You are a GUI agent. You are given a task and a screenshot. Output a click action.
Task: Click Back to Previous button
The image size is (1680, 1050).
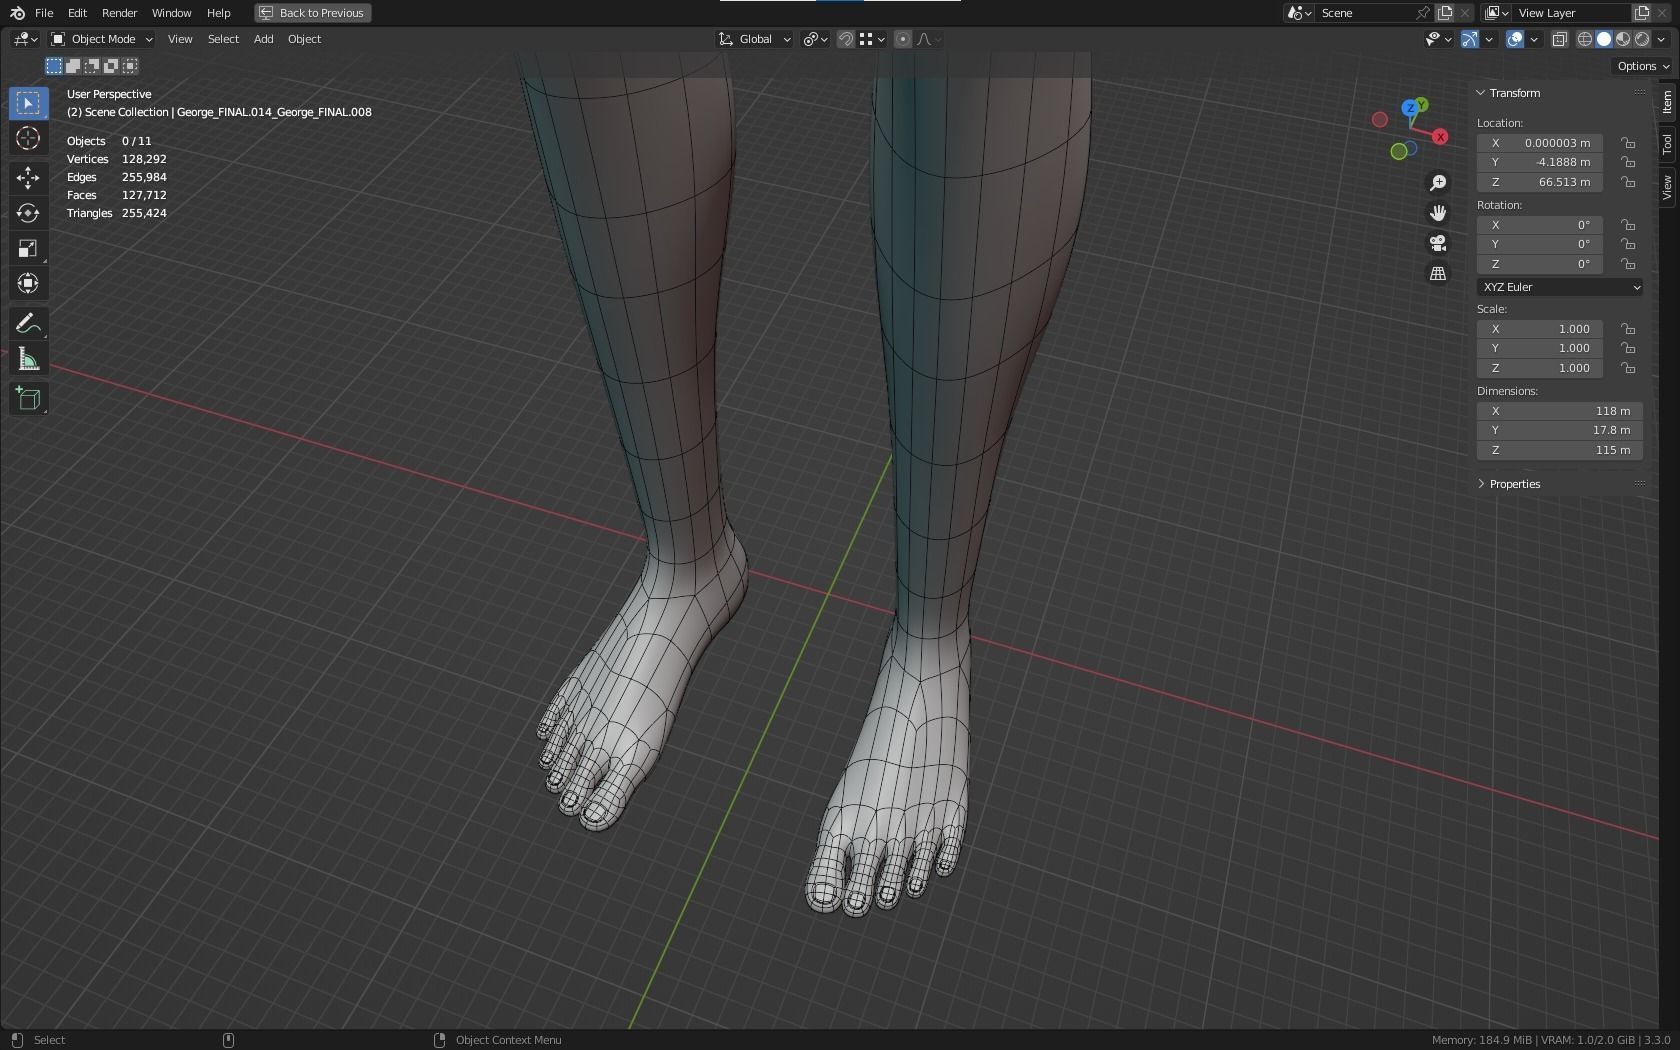point(312,13)
